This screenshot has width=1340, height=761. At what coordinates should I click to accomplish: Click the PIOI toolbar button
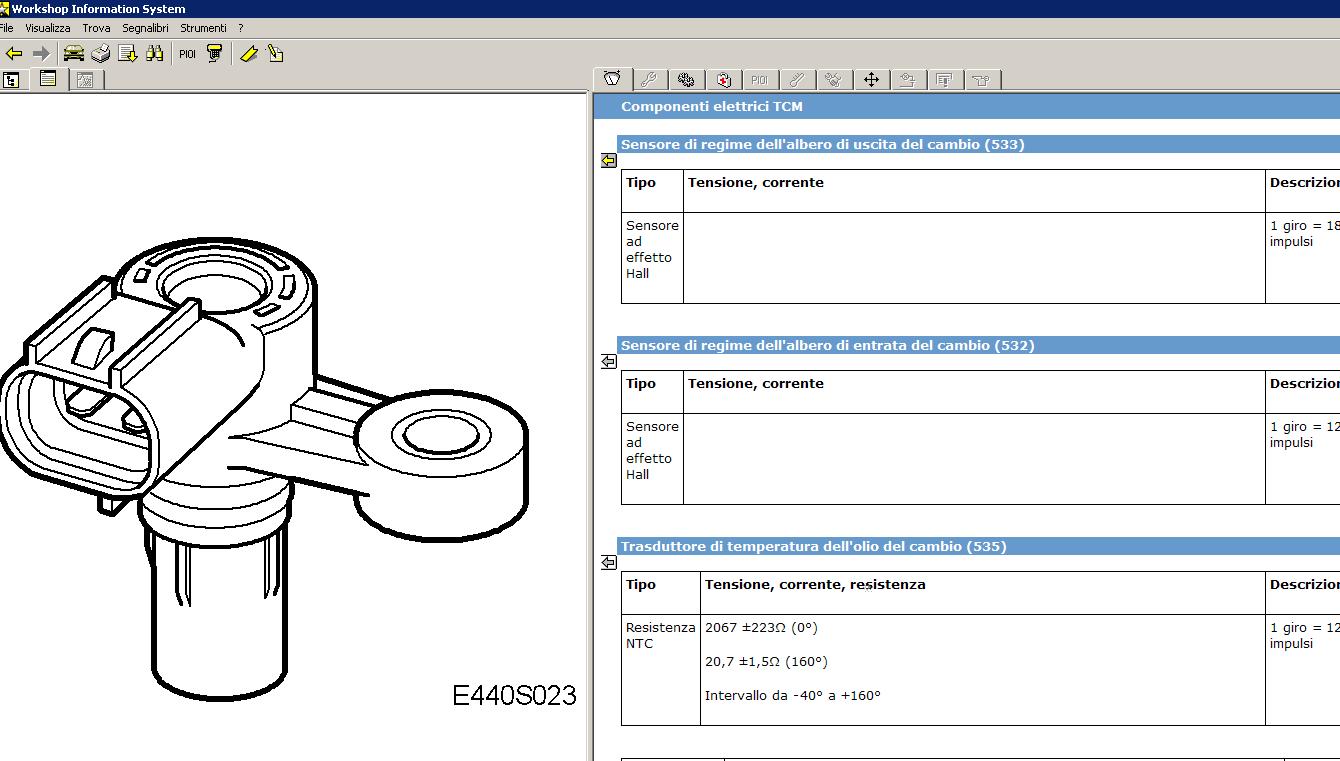pyautogui.click(x=187, y=54)
